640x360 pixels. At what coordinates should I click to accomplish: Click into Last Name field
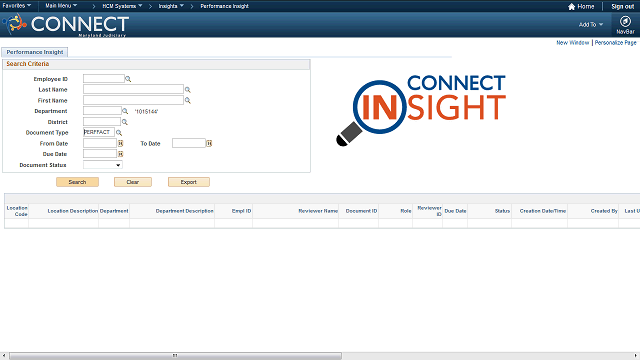(x=133, y=89)
